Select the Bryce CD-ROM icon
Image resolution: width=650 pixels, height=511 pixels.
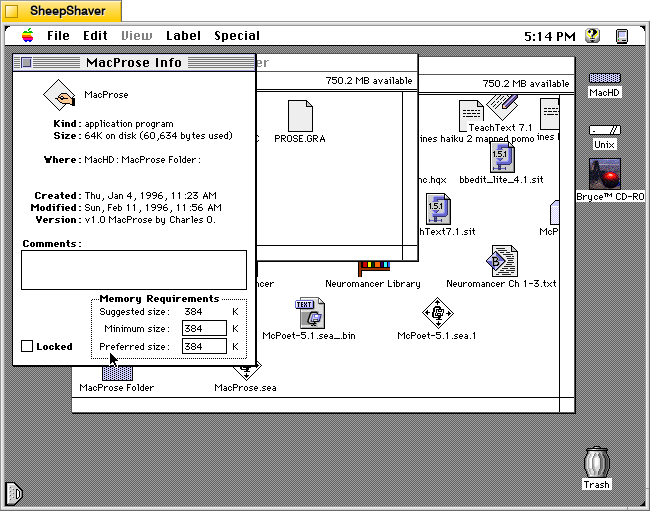(x=604, y=174)
